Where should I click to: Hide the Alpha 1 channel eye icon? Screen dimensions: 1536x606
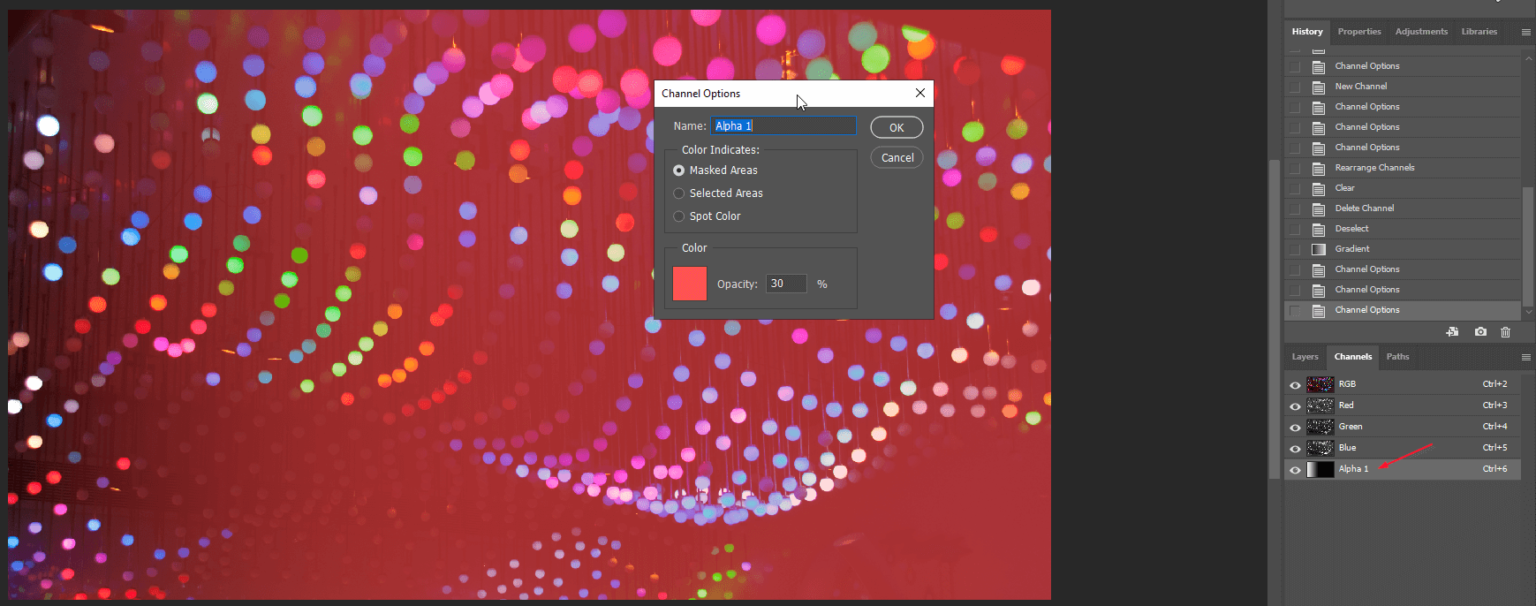(x=1295, y=469)
